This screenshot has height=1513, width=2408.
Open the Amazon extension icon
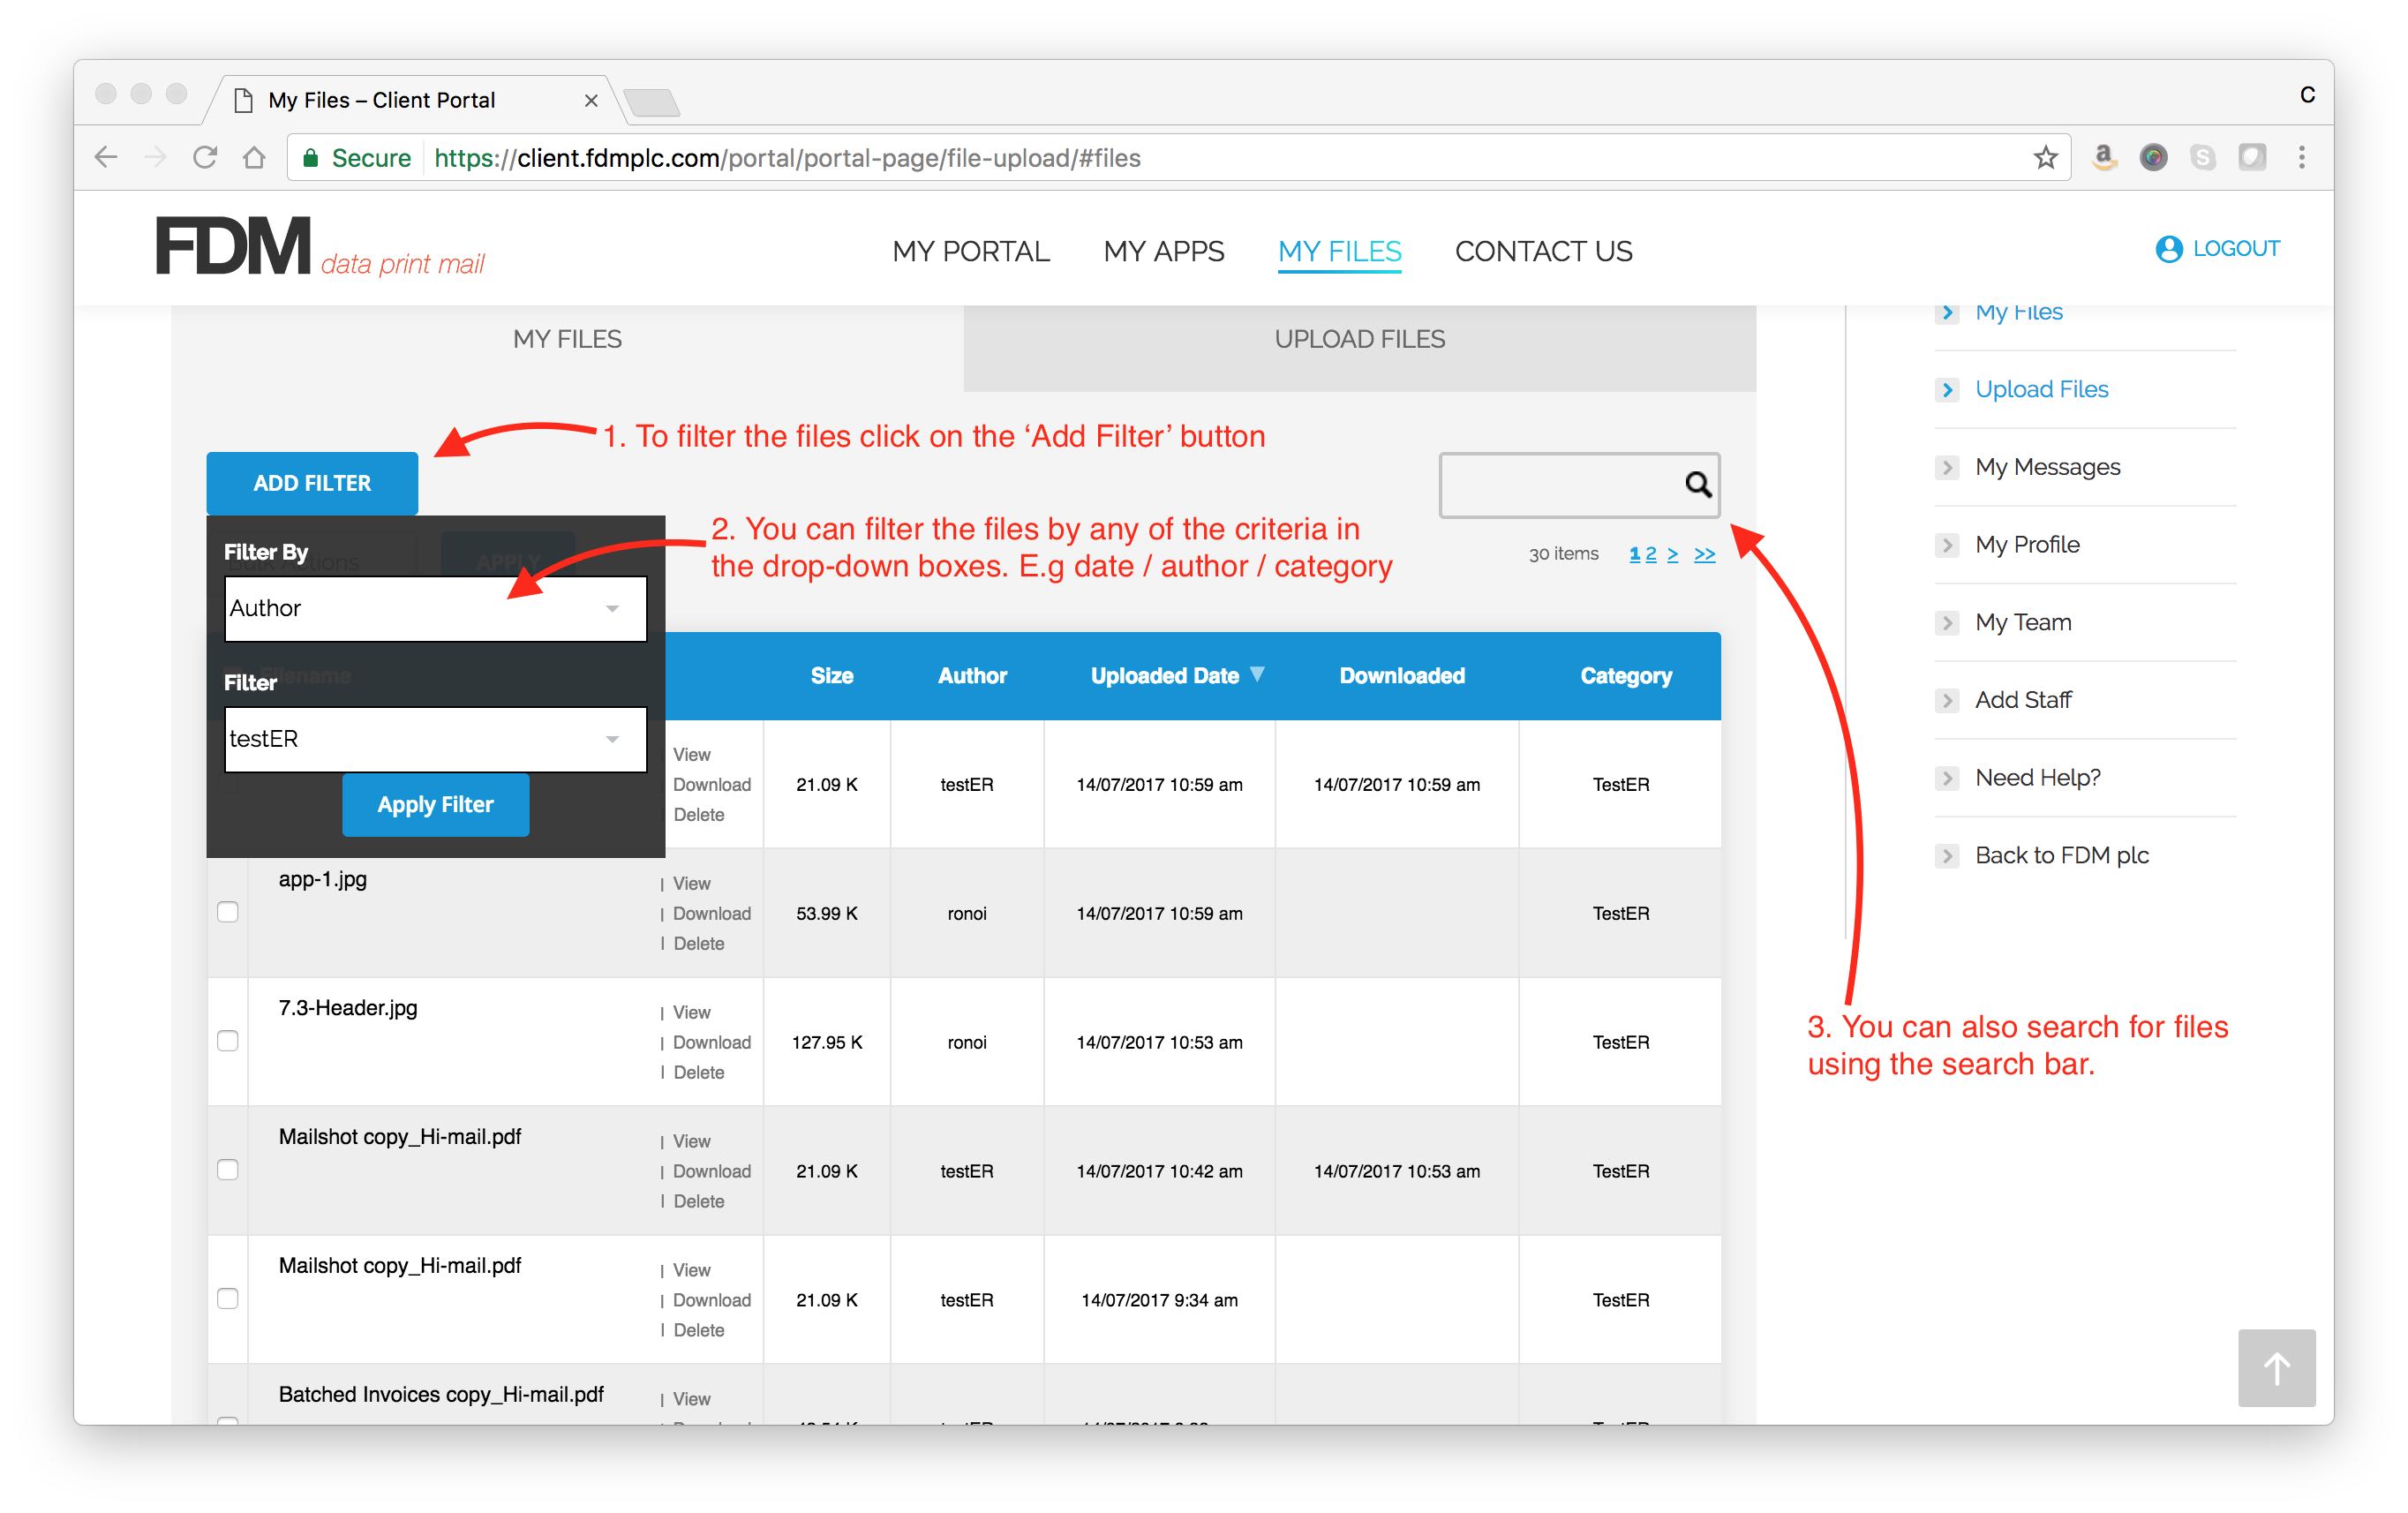[x=2104, y=158]
